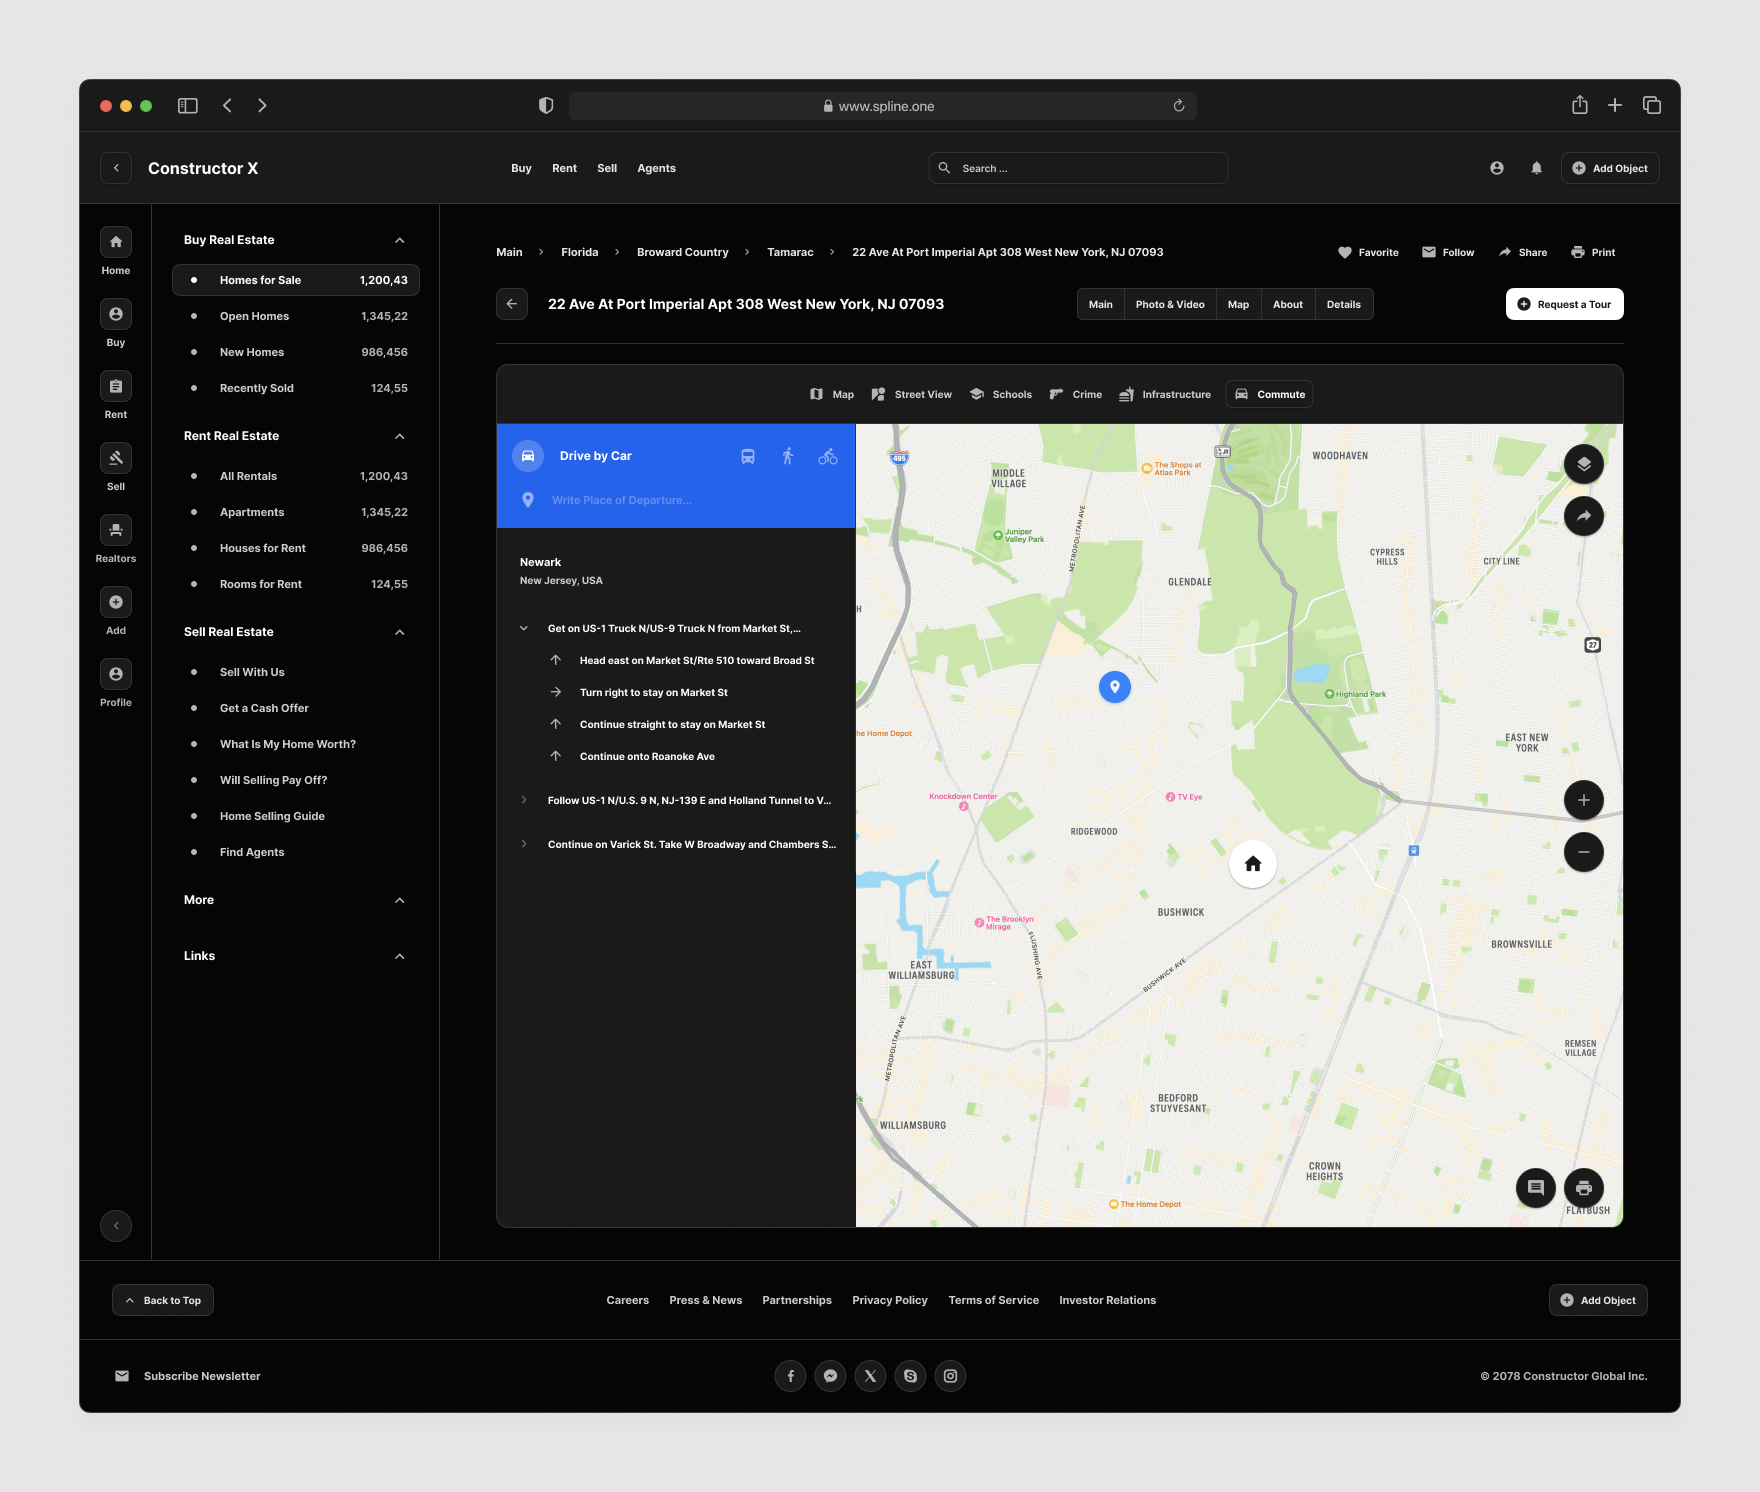Collapse Buy Real Estate section
Viewport: 1760px width, 1492px height.
tap(400, 240)
